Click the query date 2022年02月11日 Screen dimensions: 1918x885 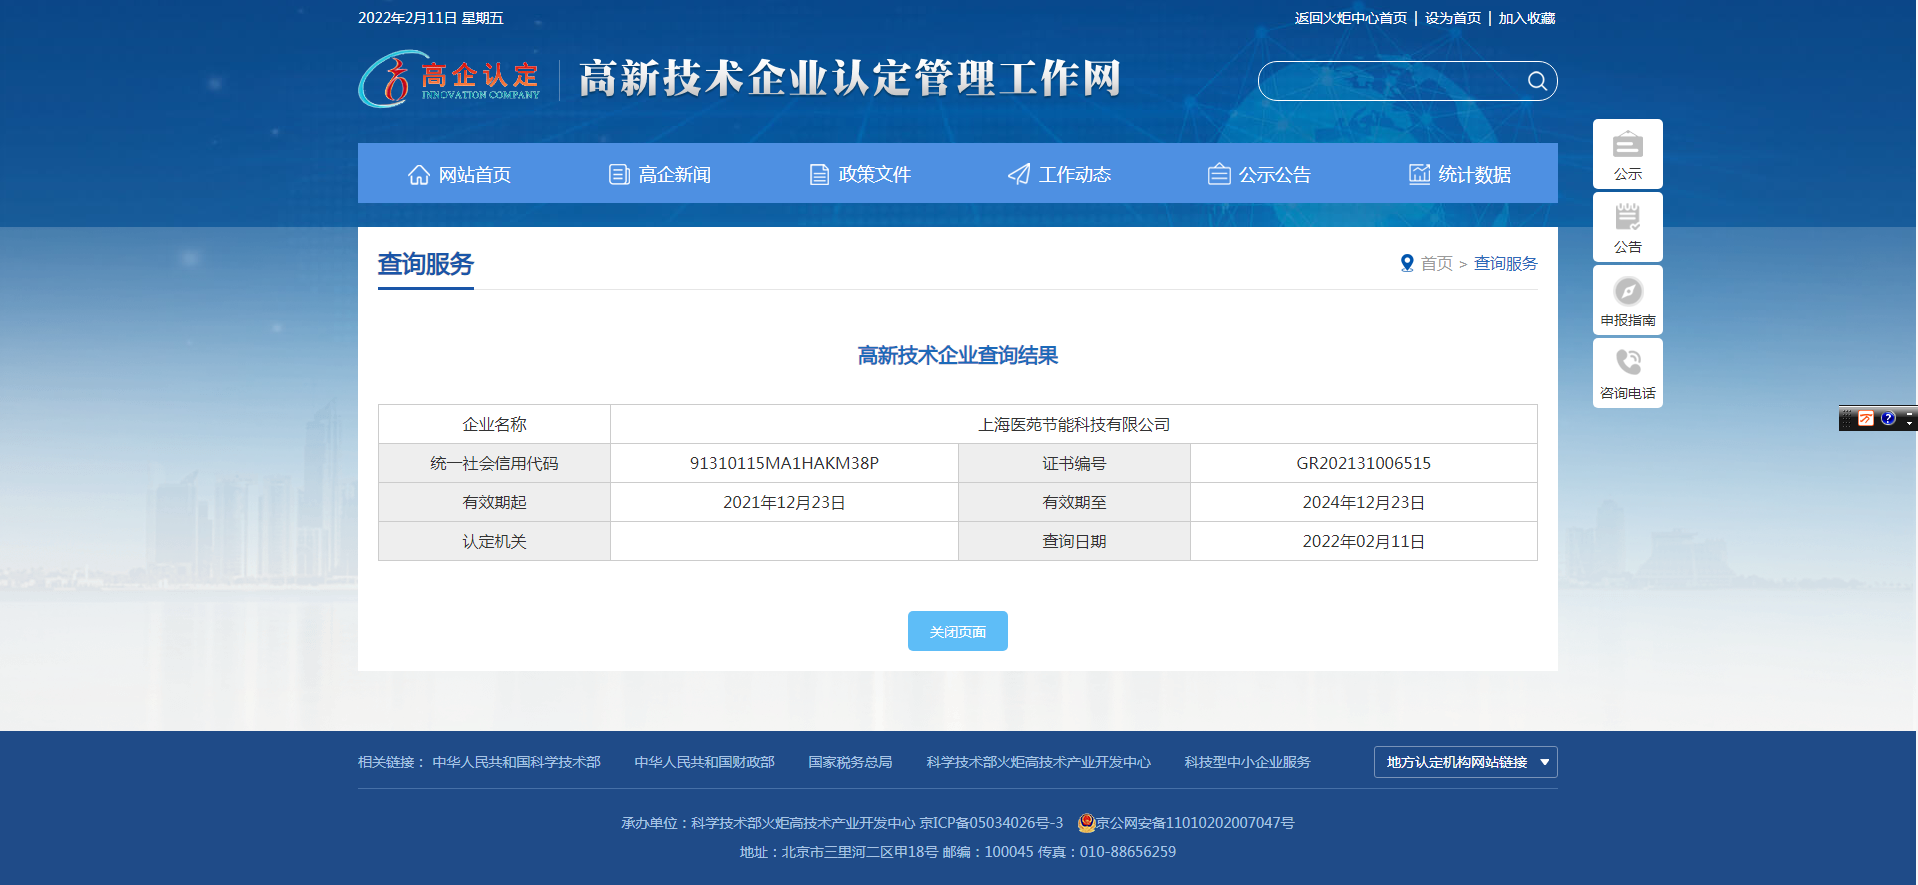point(1364,541)
